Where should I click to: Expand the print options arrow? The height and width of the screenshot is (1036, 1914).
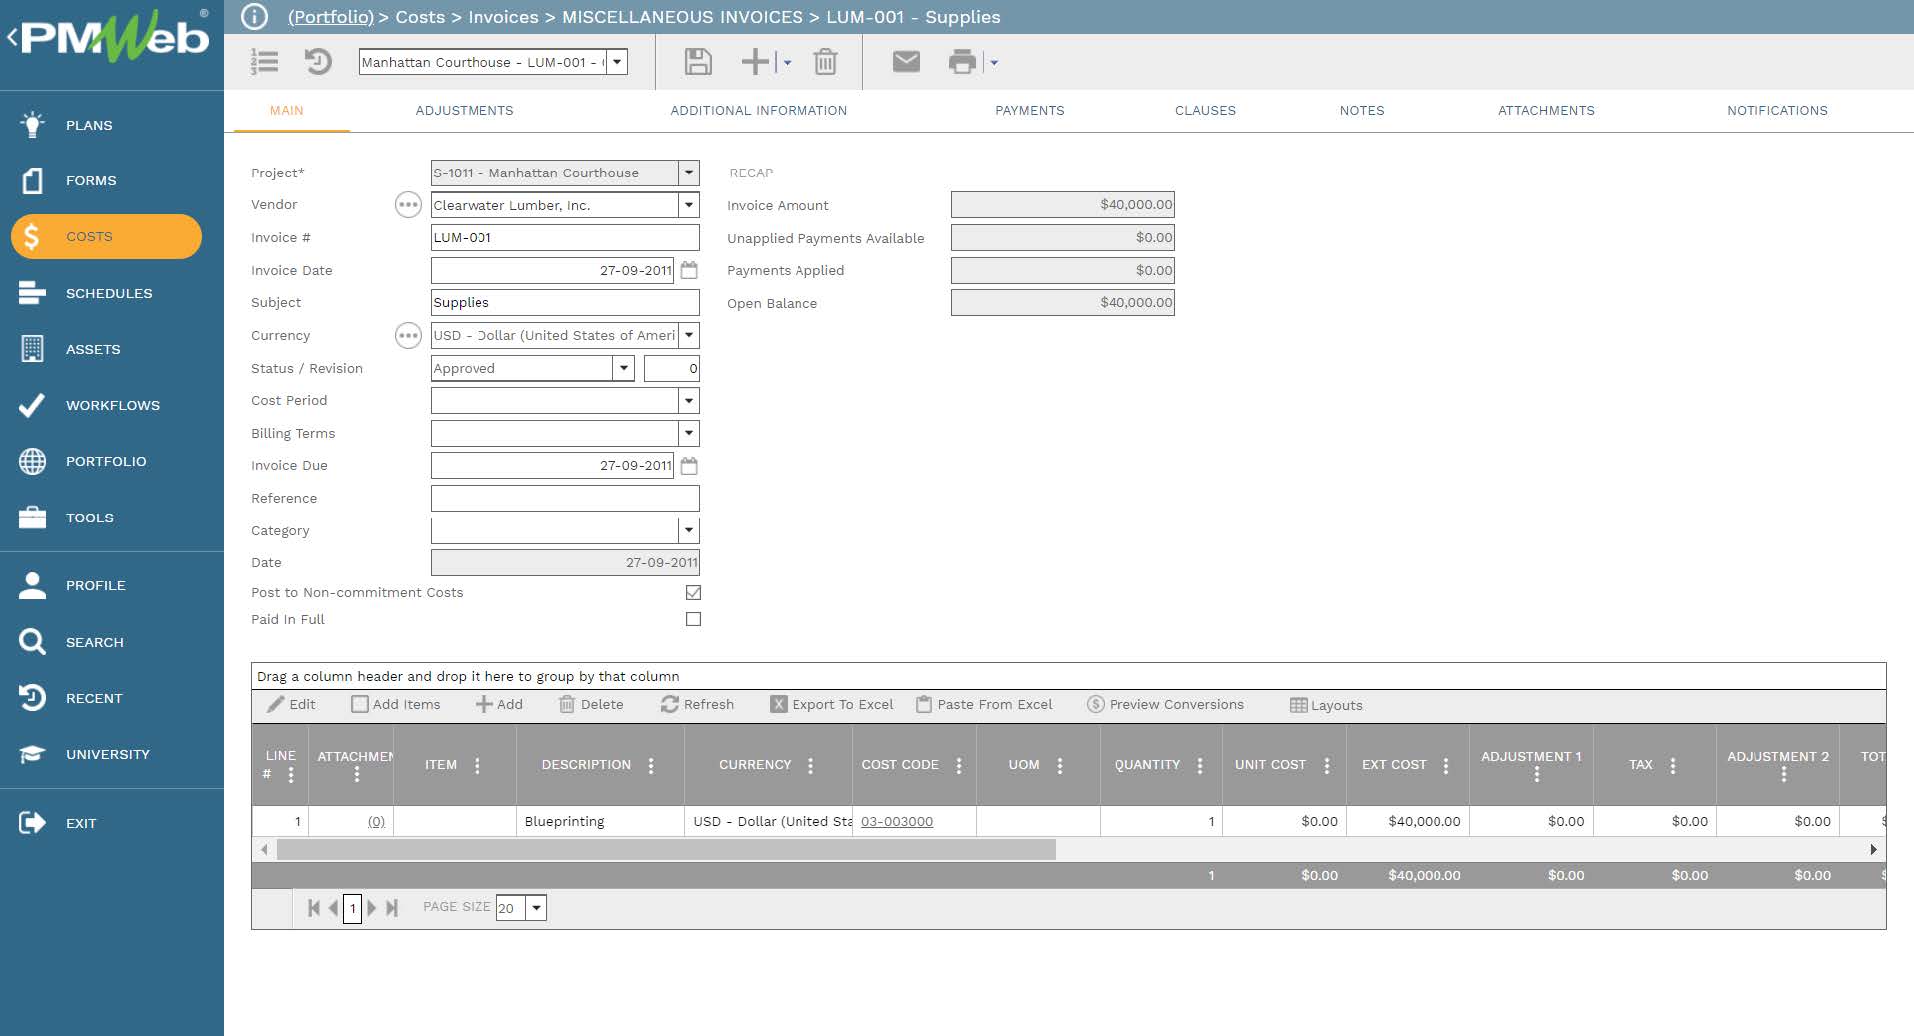[x=993, y=63]
